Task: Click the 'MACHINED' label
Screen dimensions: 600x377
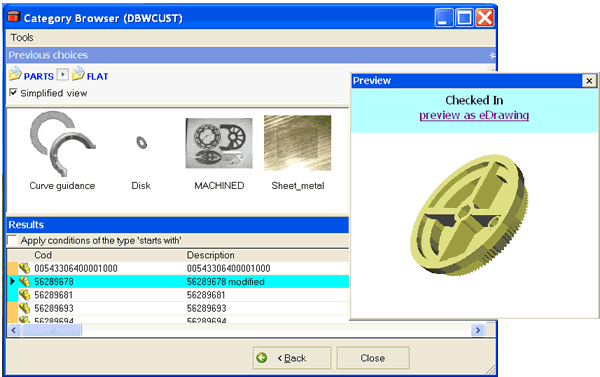Action: pos(219,186)
